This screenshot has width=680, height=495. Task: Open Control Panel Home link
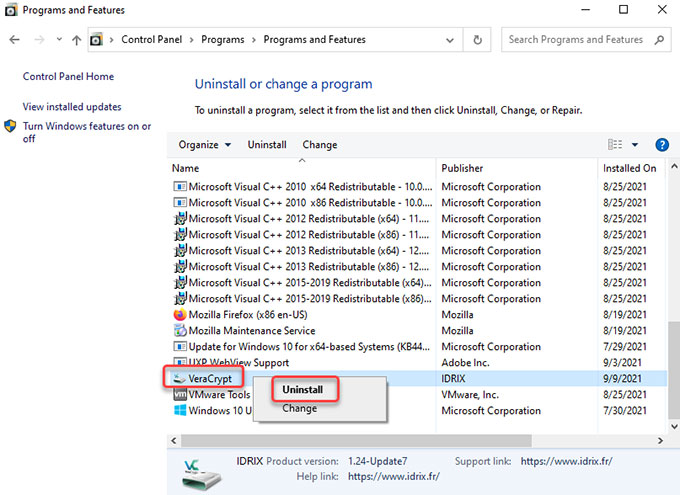69,76
